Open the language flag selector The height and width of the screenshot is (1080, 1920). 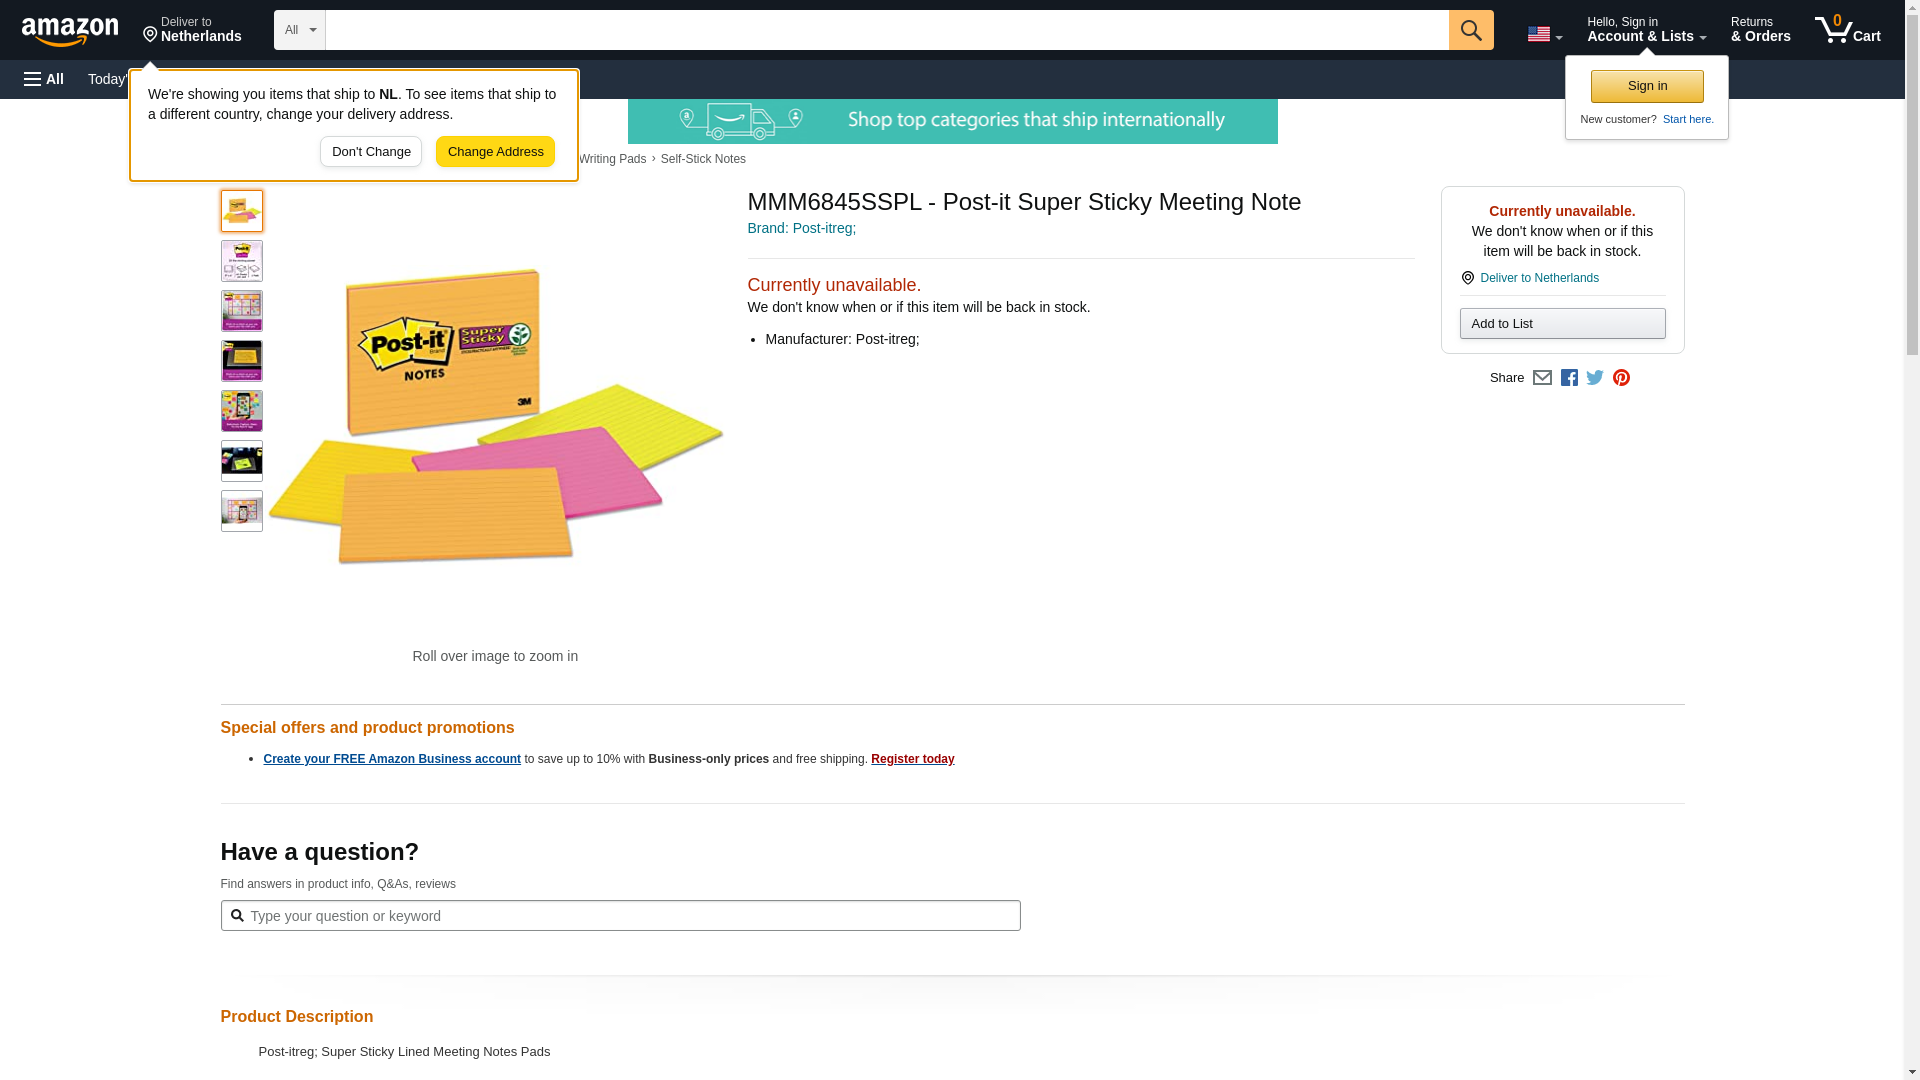(1544, 34)
